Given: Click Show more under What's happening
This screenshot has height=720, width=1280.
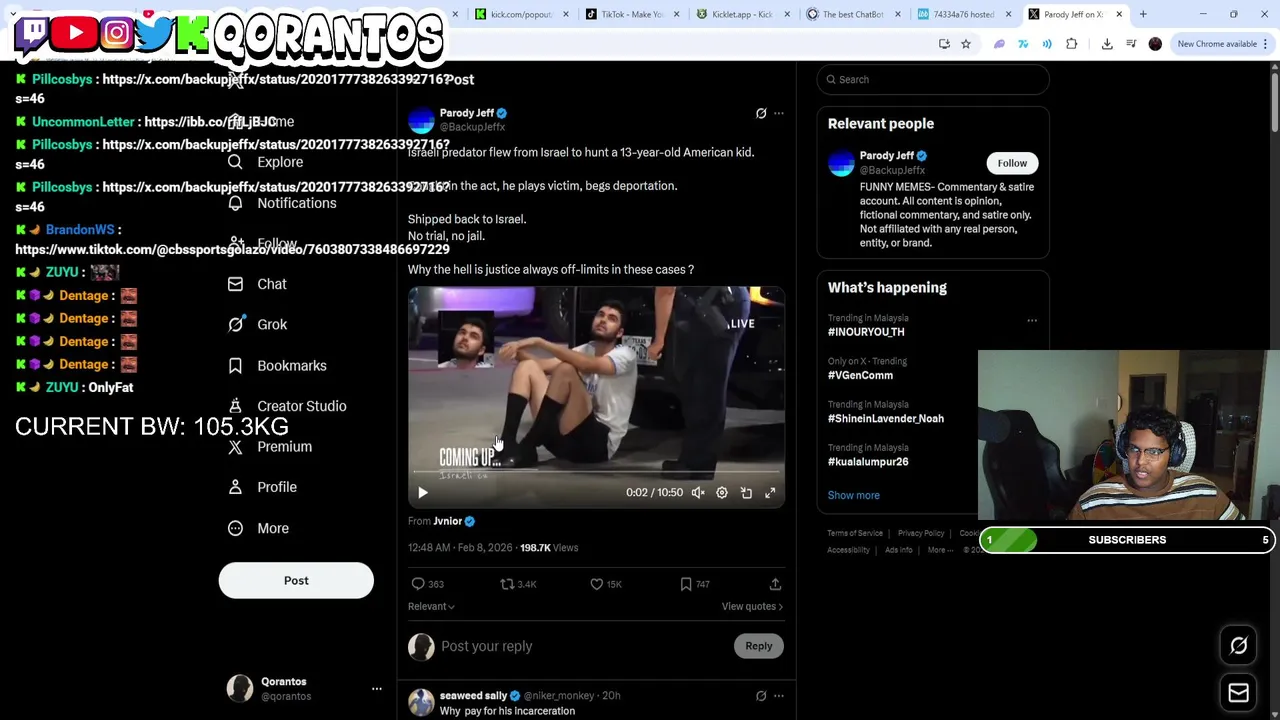Looking at the screenshot, I should click(x=853, y=495).
